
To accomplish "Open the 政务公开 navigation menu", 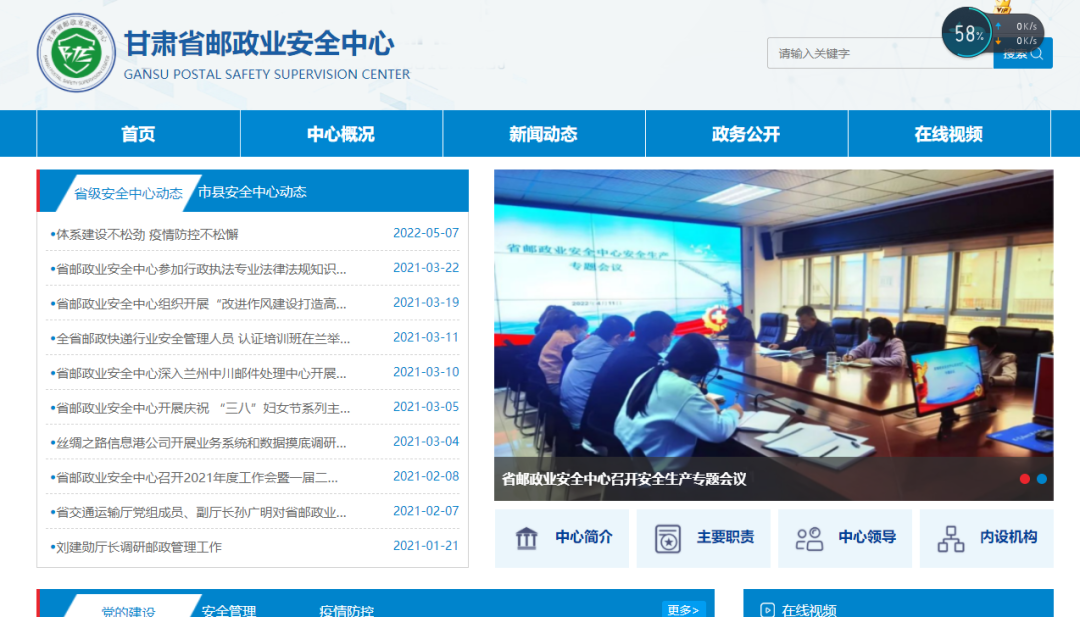I will pos(746,134).
